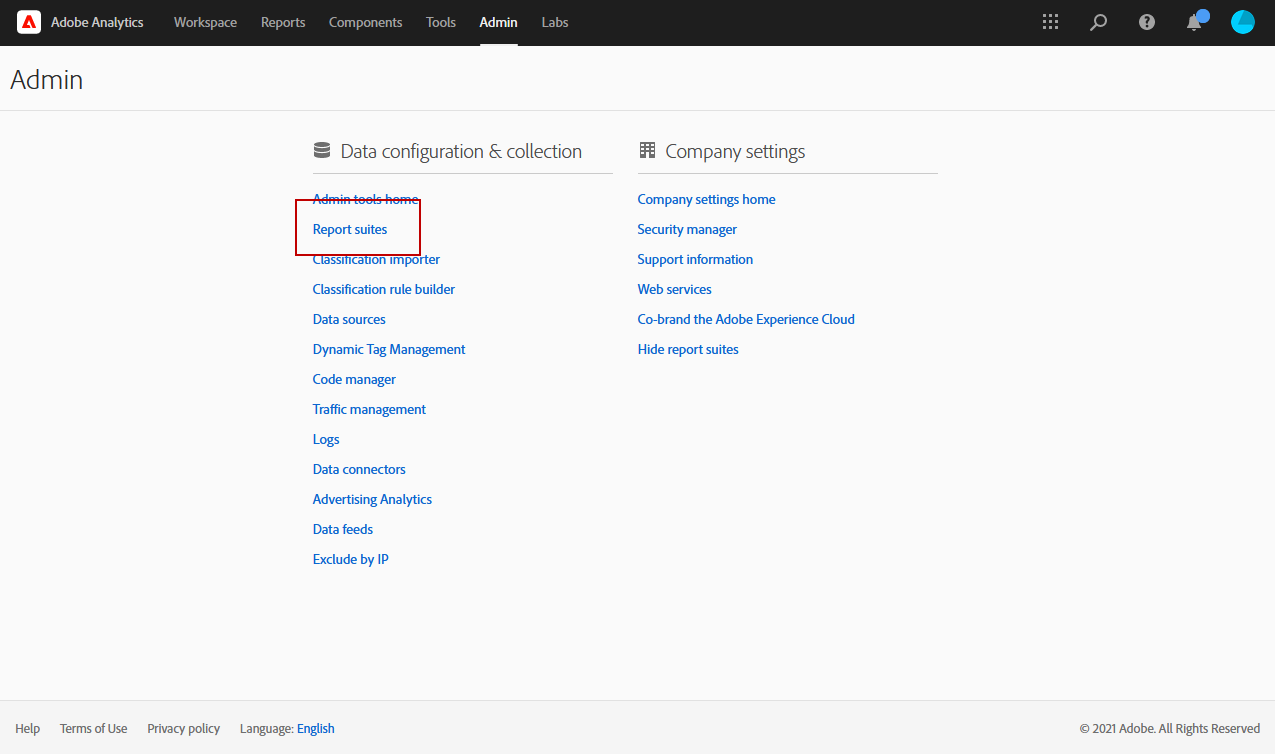
Task: Open Admin tools home link
Action: click(x=366, y=199)
